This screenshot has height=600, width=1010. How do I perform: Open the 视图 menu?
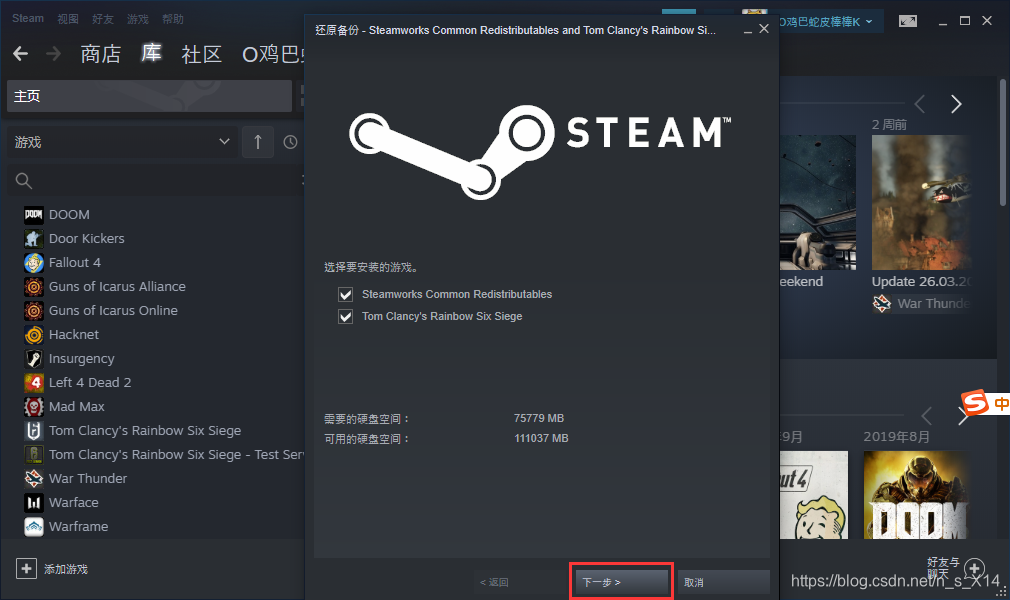tap(68, 19)
